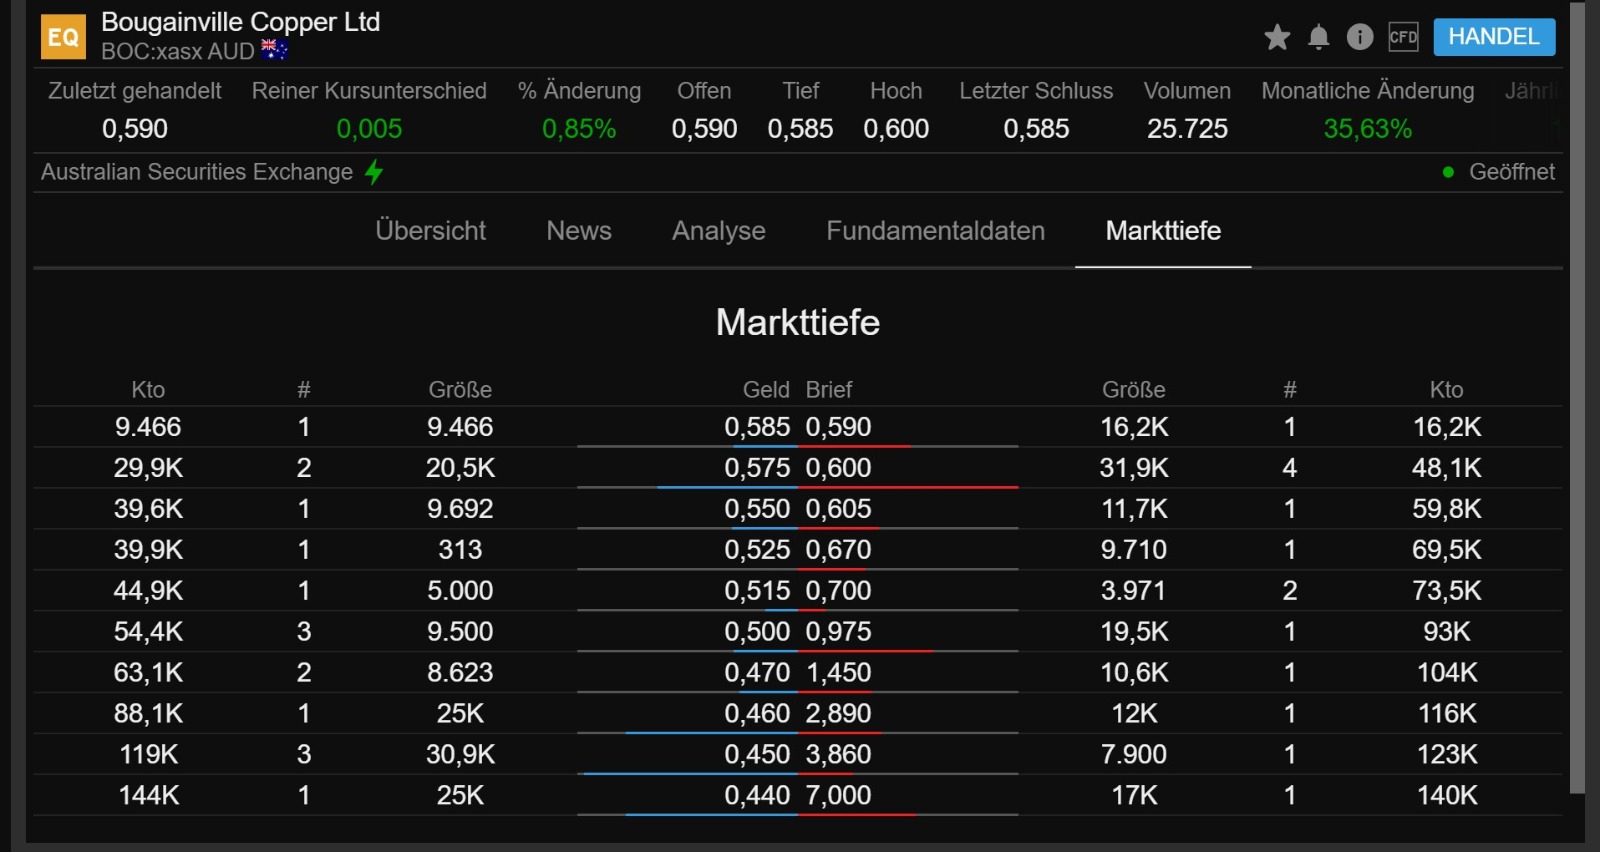Click the Geld column header
The width and height of the screenshot is (1600, 852).
pos(766,390)
